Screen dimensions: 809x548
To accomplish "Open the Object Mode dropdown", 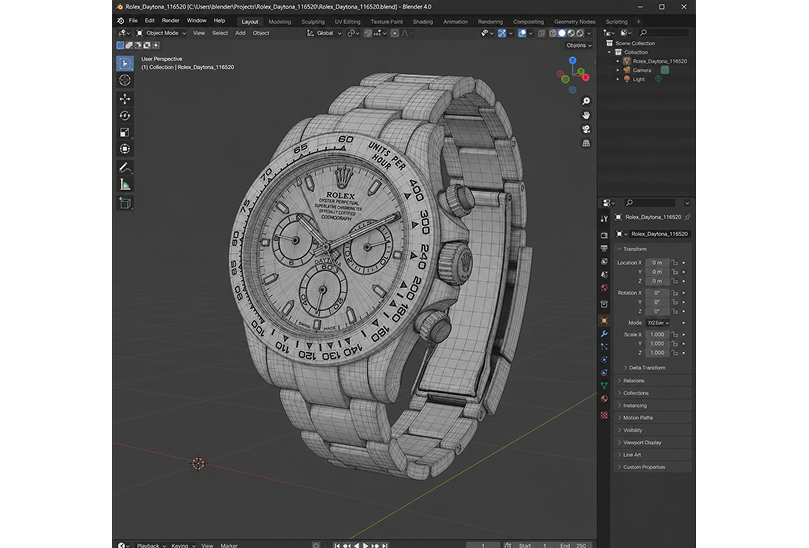I will coord(161,33).
